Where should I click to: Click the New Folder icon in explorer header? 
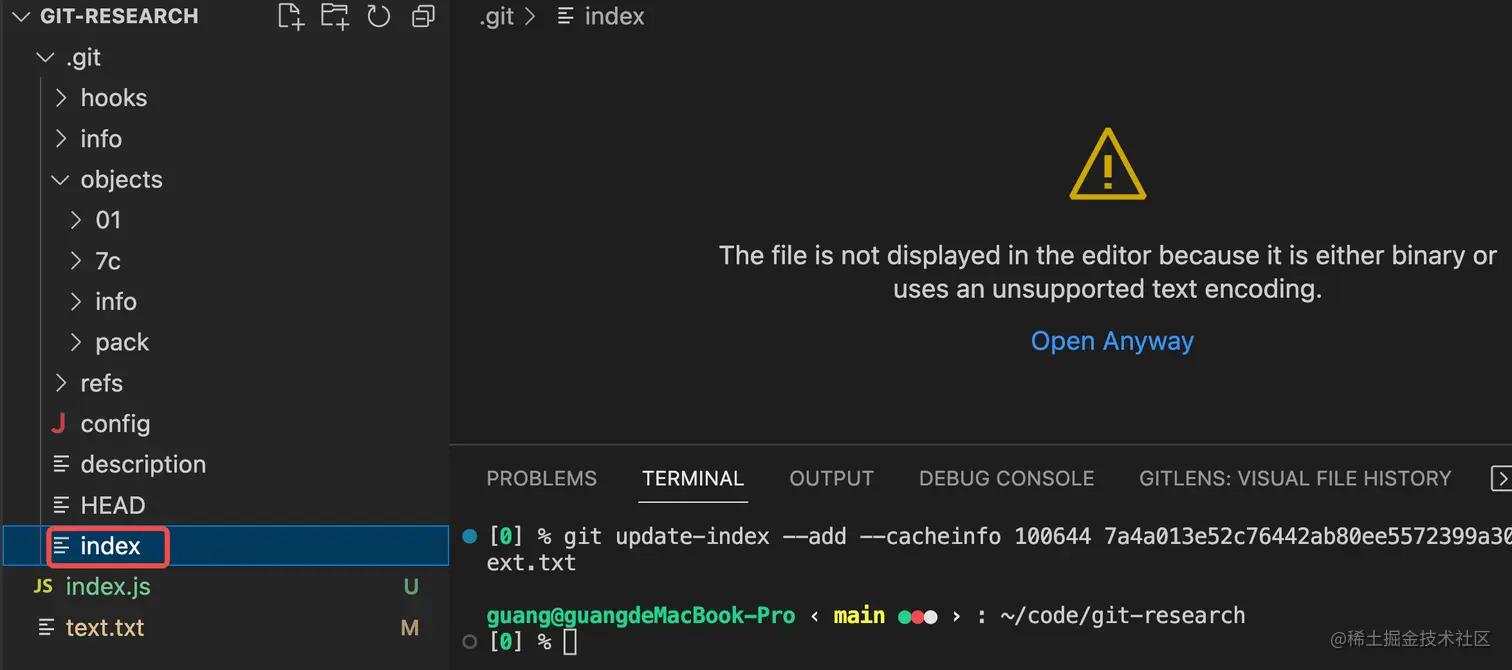[334, 16]
